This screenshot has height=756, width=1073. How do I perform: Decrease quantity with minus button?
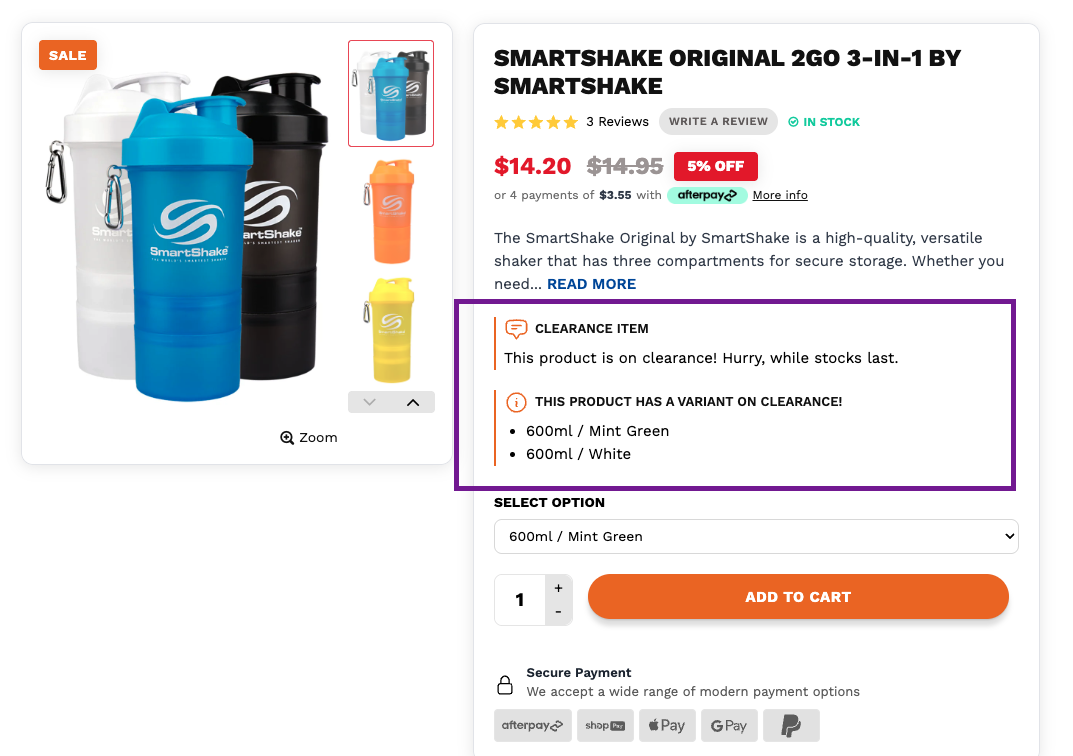(x=558, y=611)
